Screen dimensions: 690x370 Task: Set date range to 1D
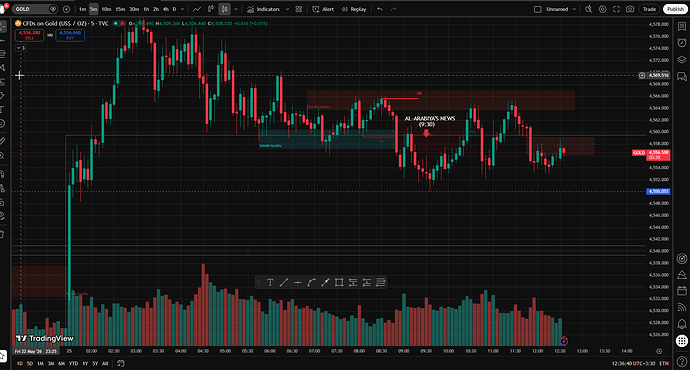[19, 363]
